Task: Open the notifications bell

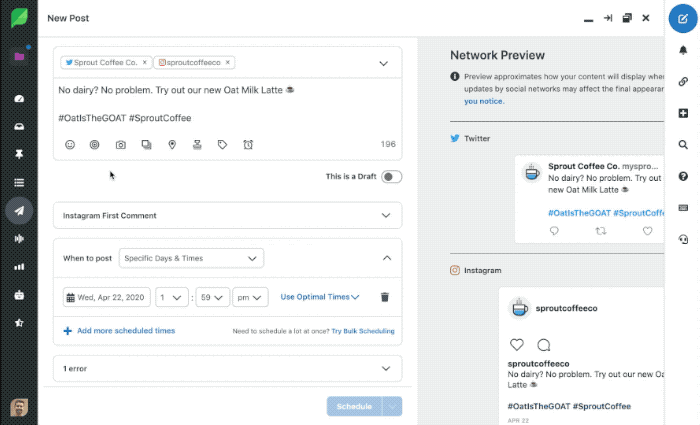Action: click(683, 50)
